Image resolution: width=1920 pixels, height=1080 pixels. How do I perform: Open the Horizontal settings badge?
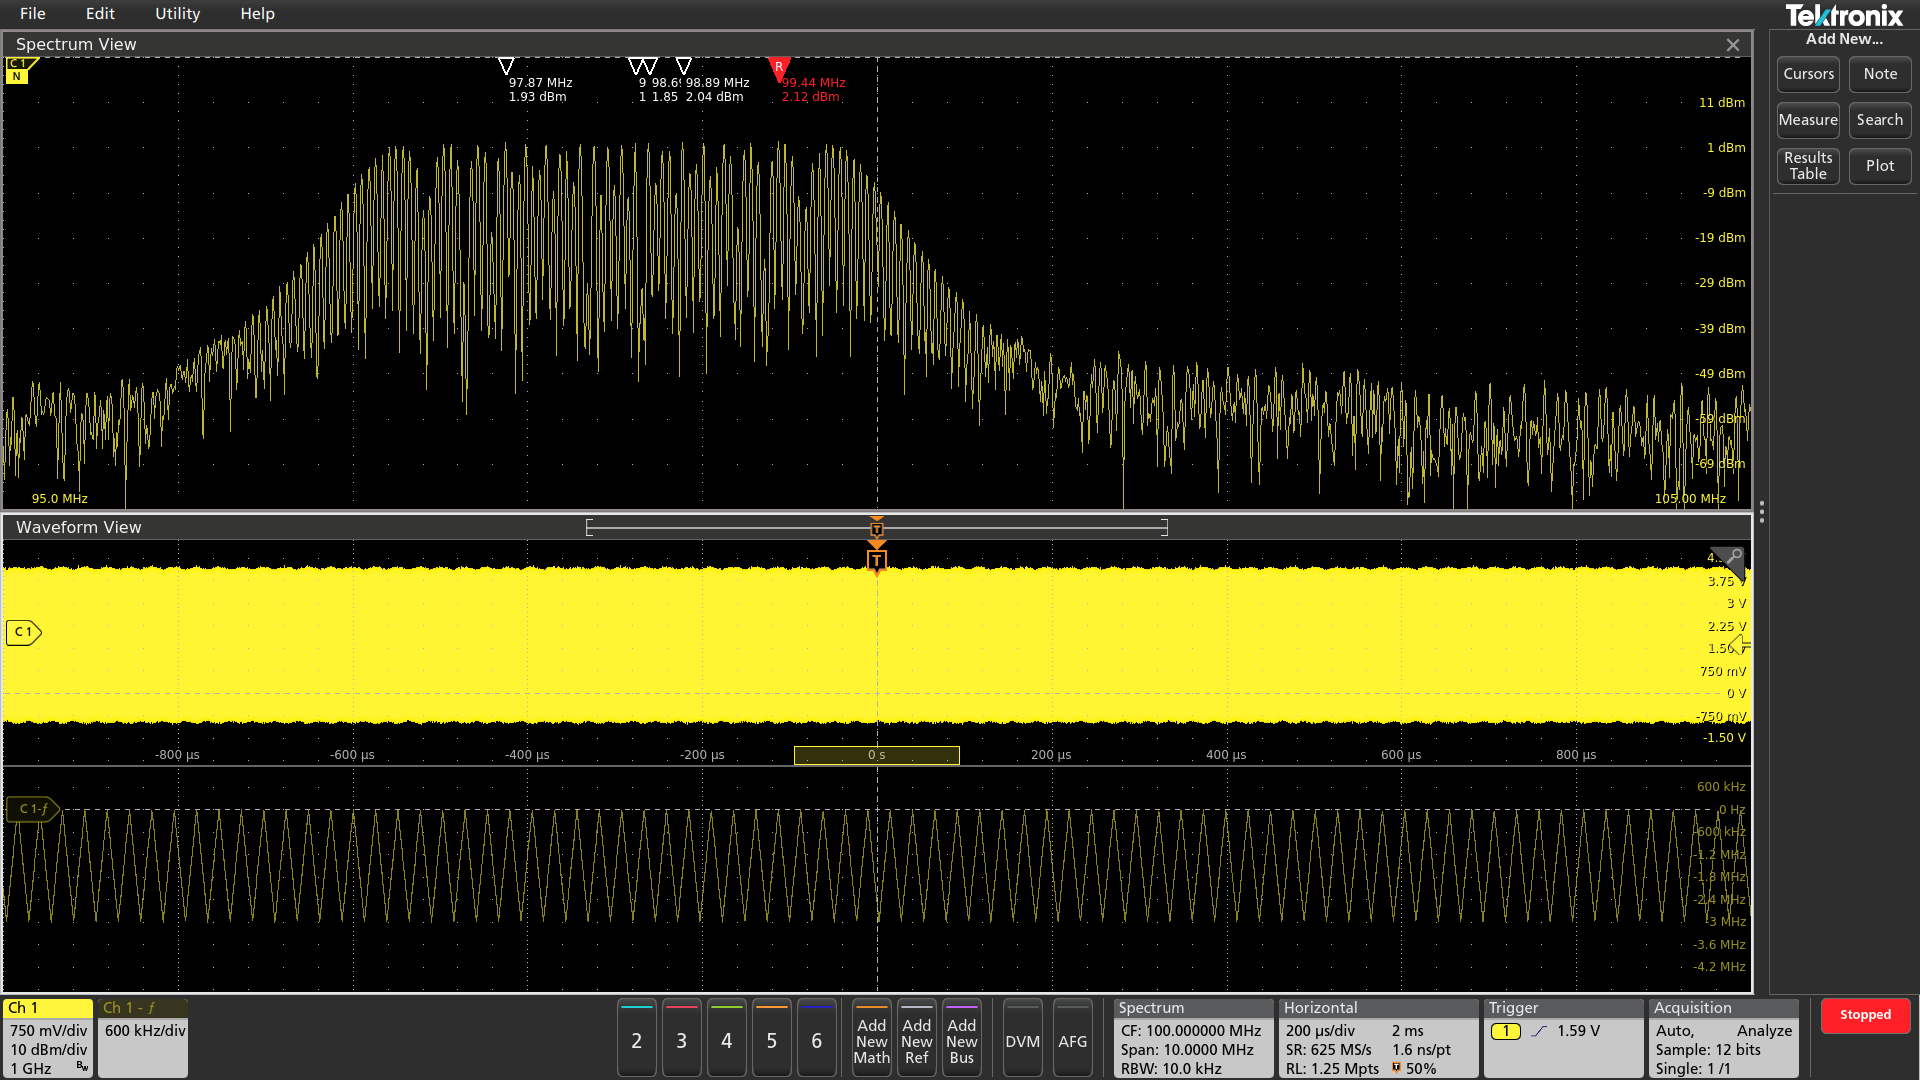[1378, 1039]
